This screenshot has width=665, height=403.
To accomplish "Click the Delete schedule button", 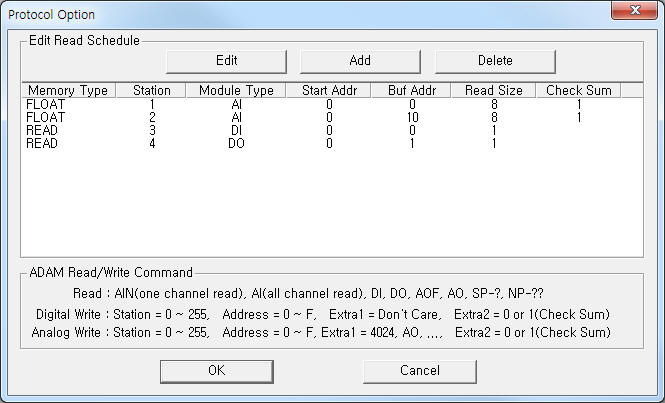I will 495,61.
